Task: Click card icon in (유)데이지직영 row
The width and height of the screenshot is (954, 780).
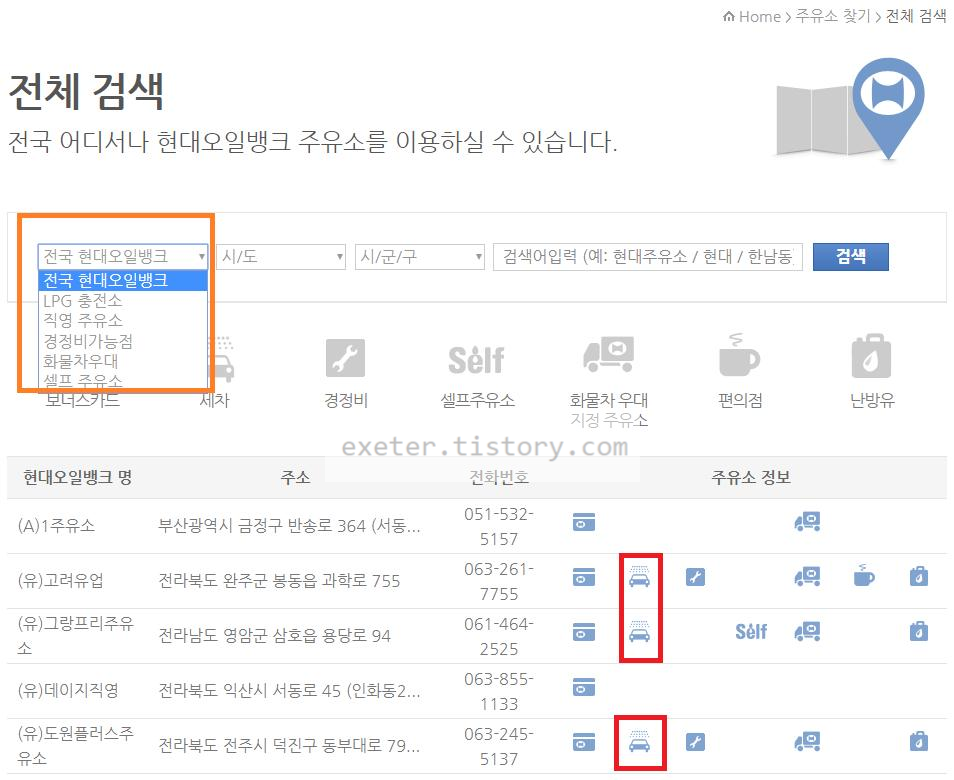Action: [584, 686]
